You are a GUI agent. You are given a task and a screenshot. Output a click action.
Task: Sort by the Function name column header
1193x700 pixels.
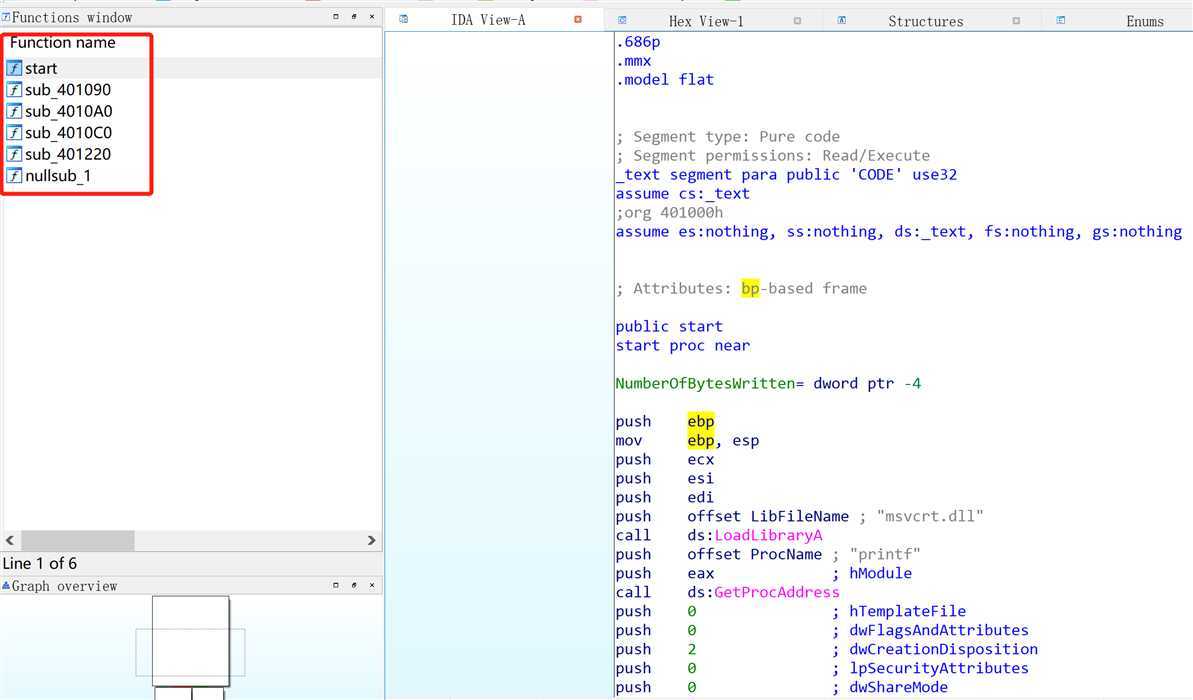point(62,43)
